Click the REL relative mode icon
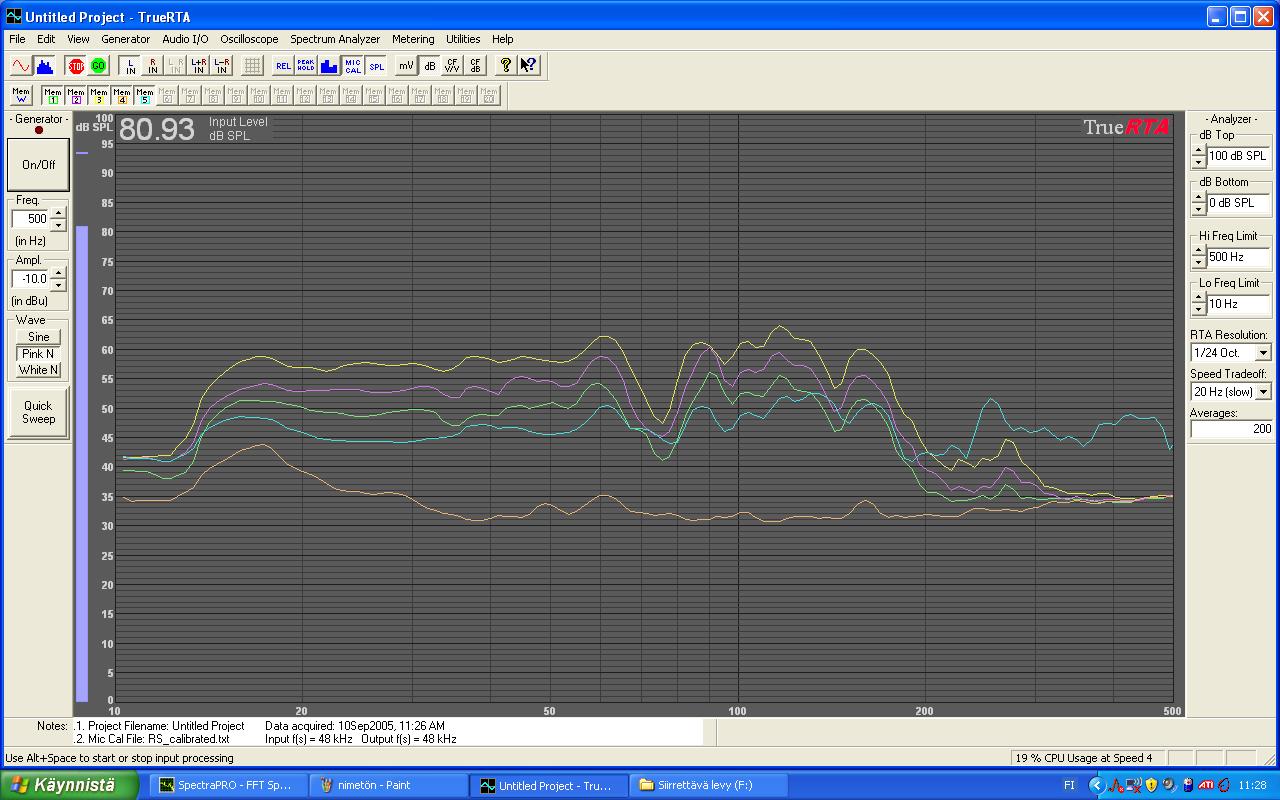The image size is (1280, 800). point(283,66)
